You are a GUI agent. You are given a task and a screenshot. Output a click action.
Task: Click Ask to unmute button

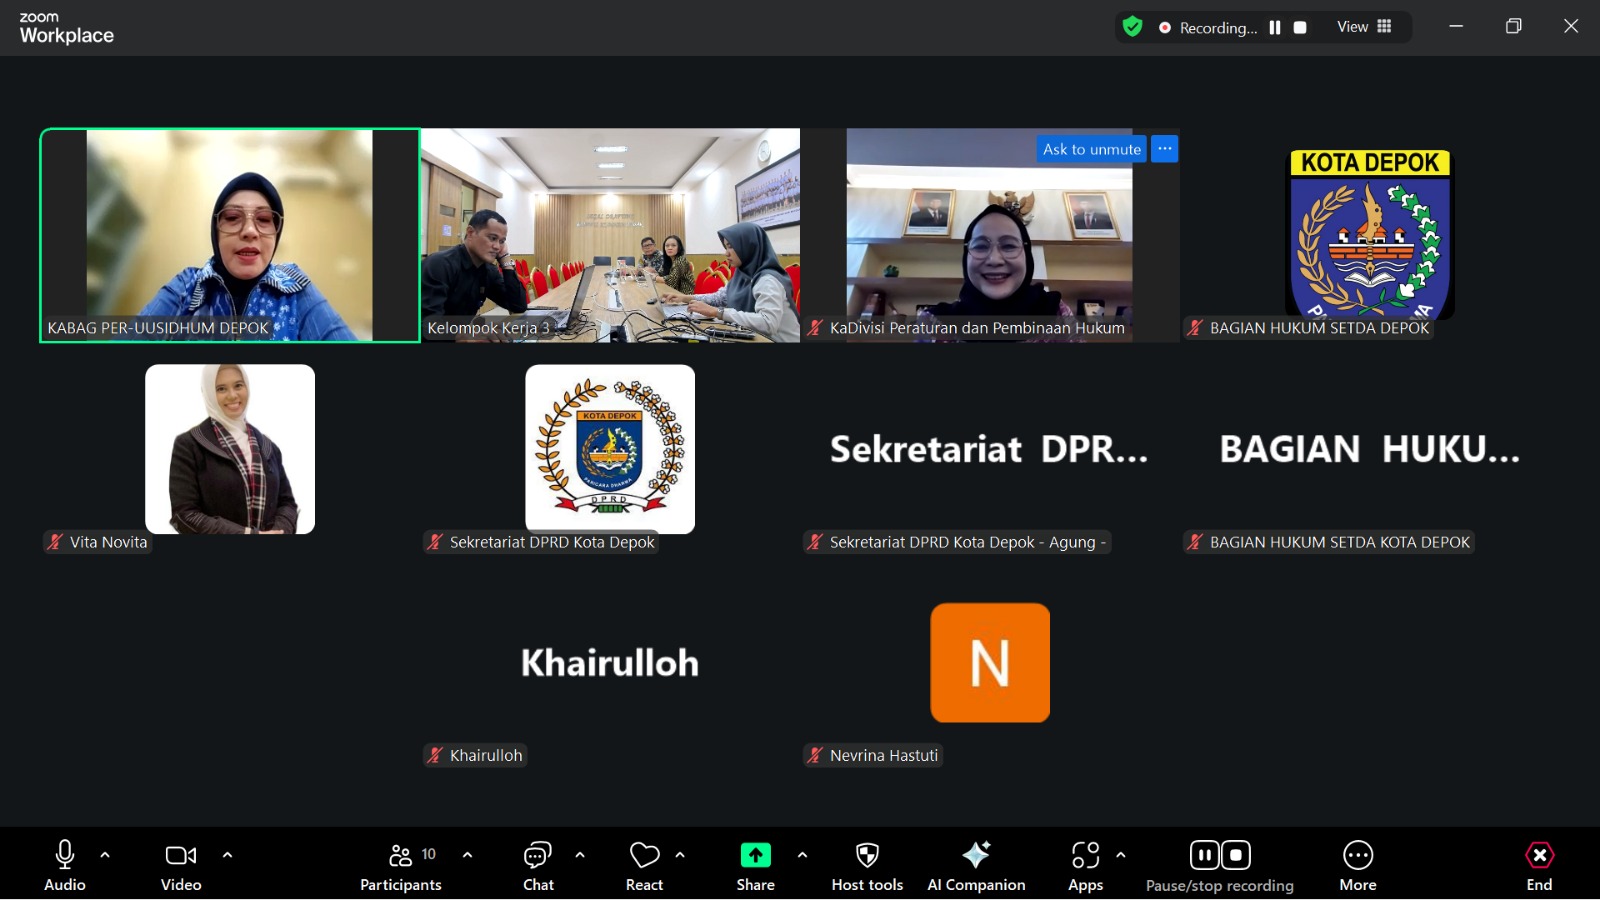[x=1091, y=149]
